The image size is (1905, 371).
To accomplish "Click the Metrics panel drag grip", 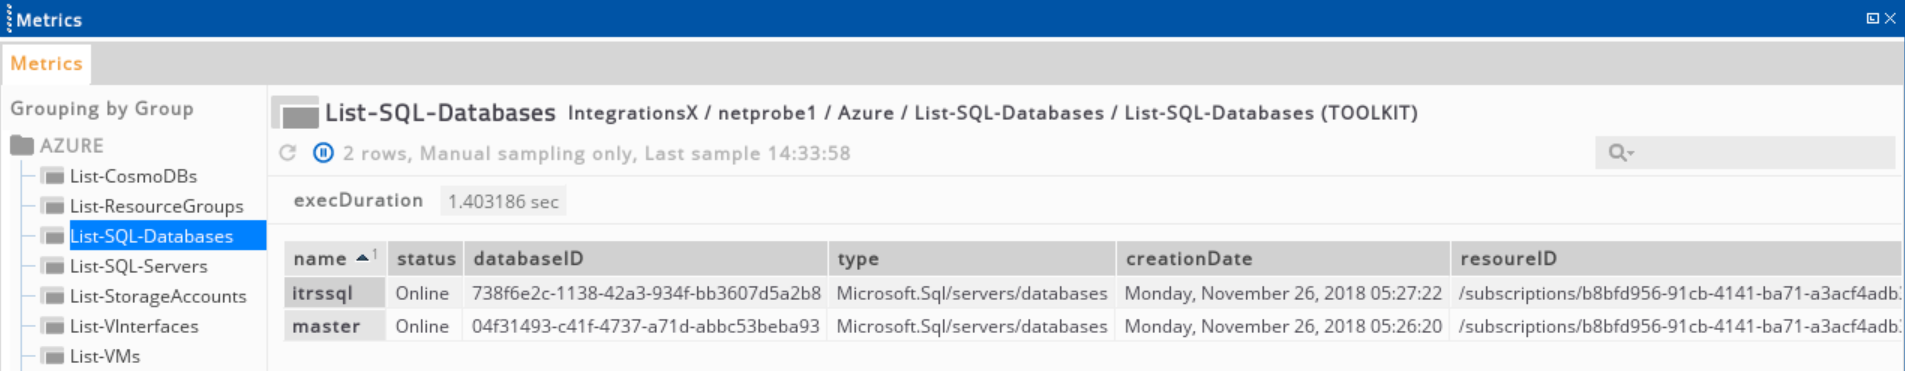I will point(9,18).
